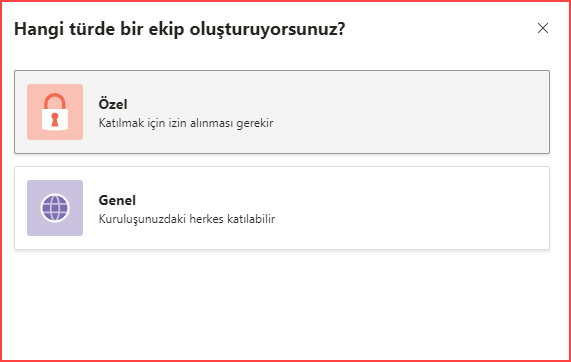This screenshot has width=571, height=362.
Task: Click the bold "Genel" heading
Action: coord(117,200)
